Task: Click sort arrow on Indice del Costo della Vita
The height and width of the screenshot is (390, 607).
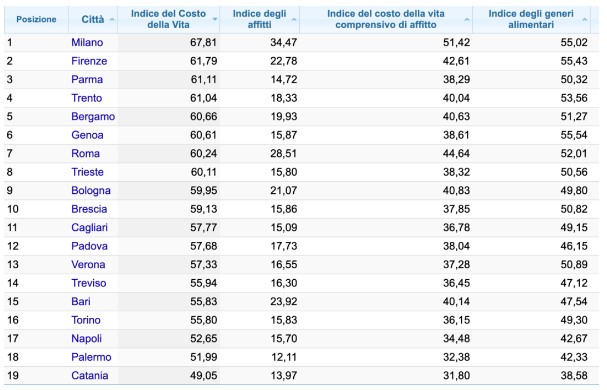Action: tap(215, 19)
